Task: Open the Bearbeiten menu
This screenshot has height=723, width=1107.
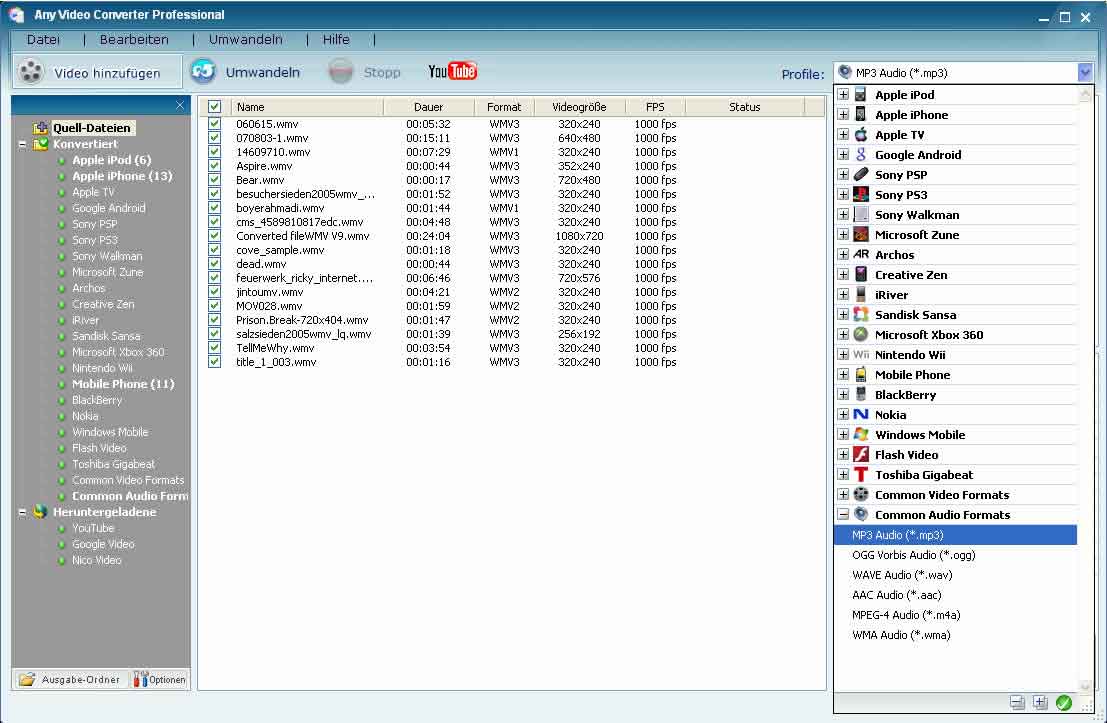Action: coord(134,40)
